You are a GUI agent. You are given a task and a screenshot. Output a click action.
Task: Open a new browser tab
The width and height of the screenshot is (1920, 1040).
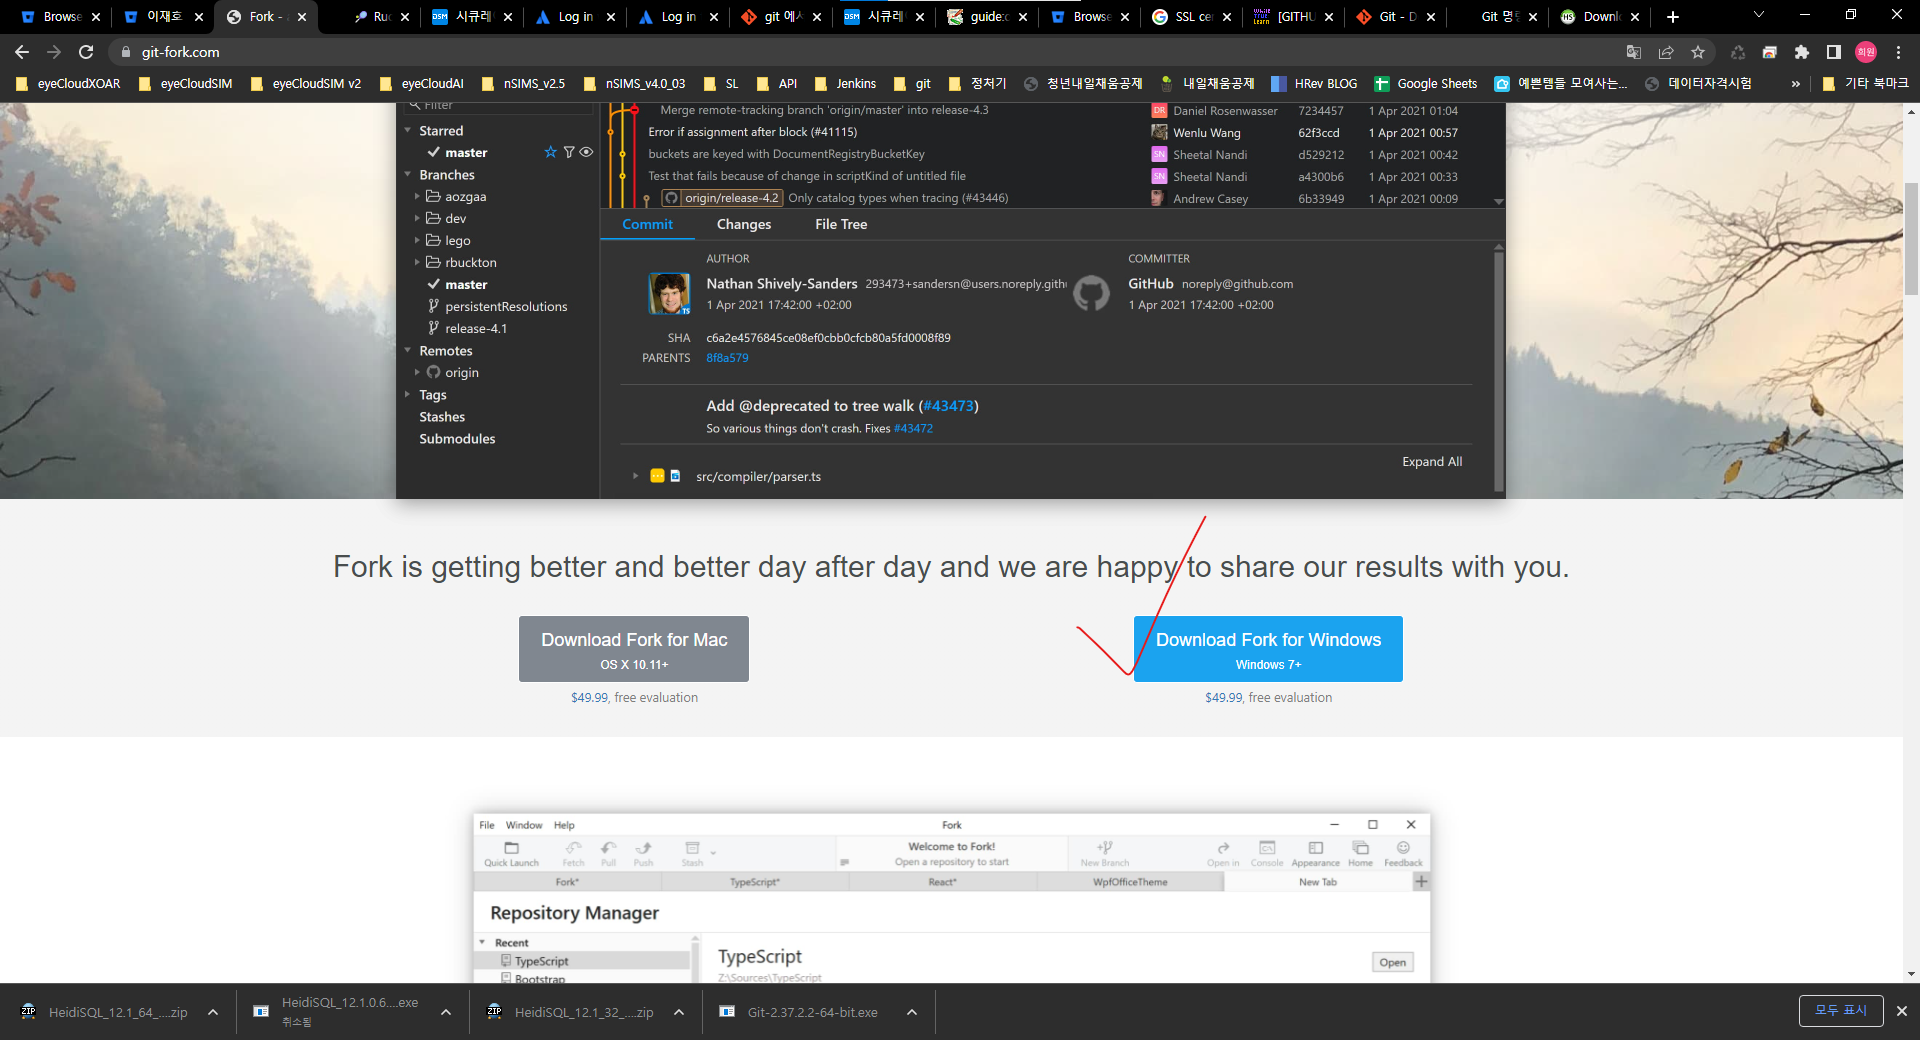click(x=1673, y=17)
